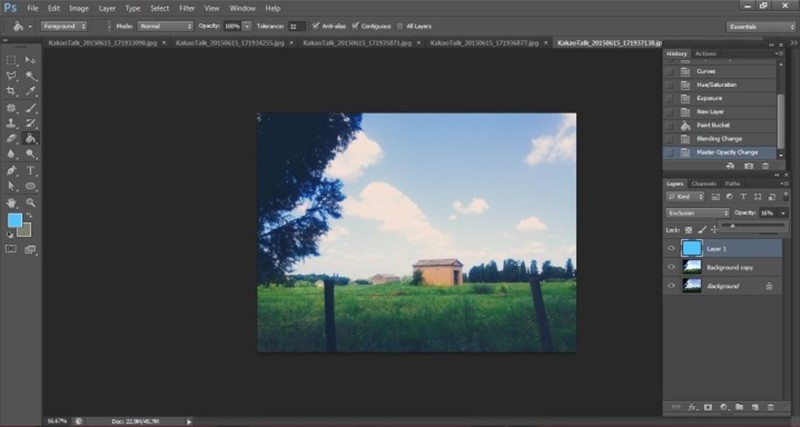This screenshot has height=427, width=800.
Task: Open the Filter menu
Action: pos(187,8)
